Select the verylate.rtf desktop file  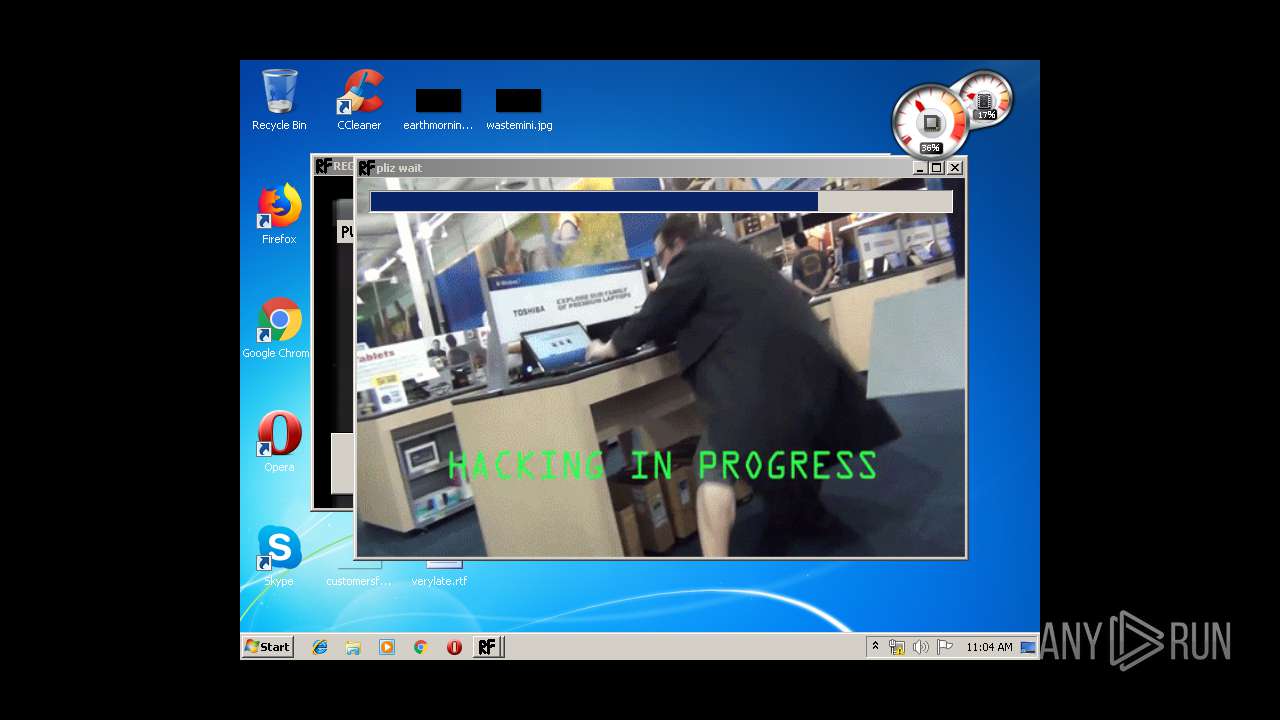pyautogui.click(x=439, y=574)
